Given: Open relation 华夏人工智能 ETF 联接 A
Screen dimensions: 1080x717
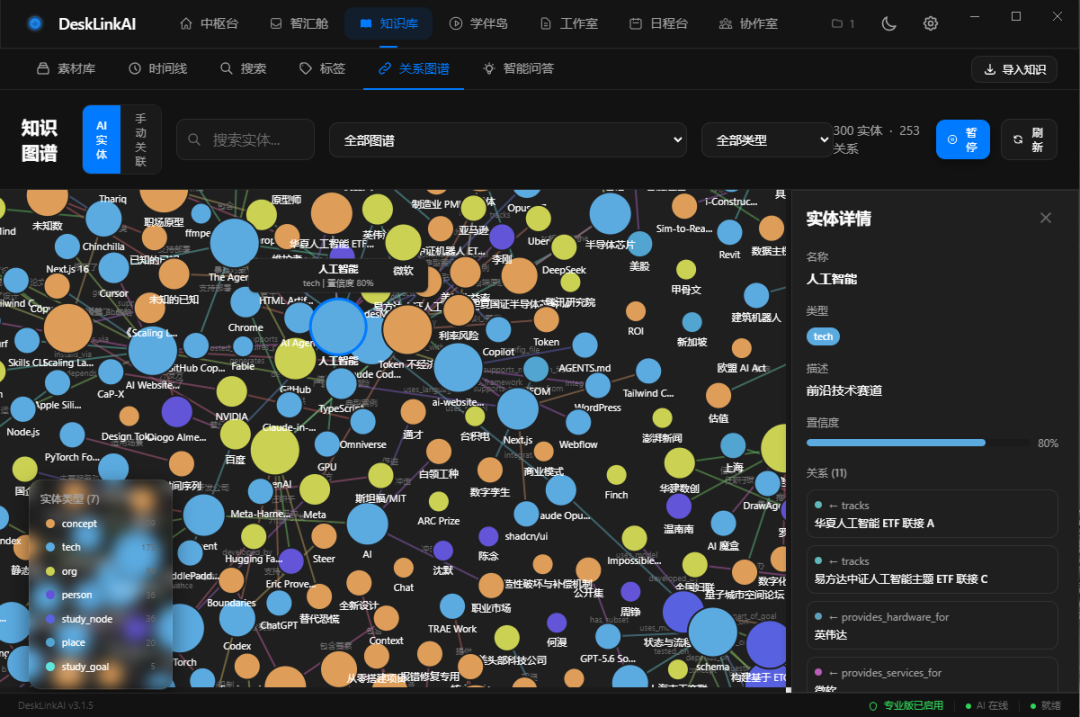Looking at the screenshot, I should click(932, 514).
